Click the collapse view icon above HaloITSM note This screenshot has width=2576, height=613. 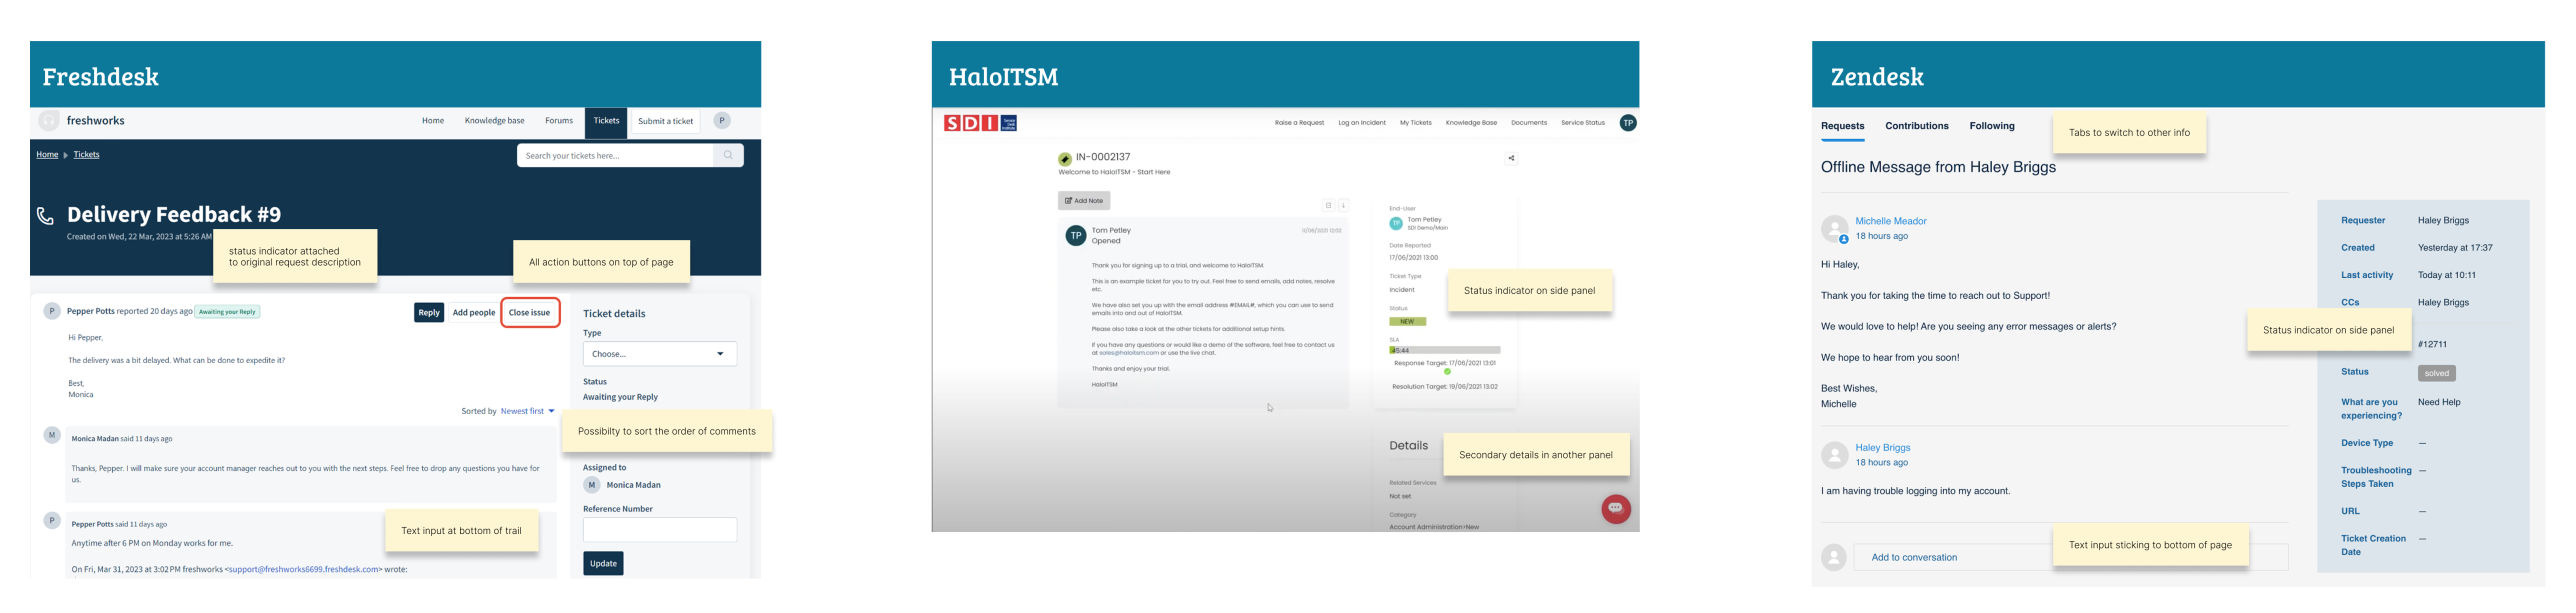(x=1328, y=205)
